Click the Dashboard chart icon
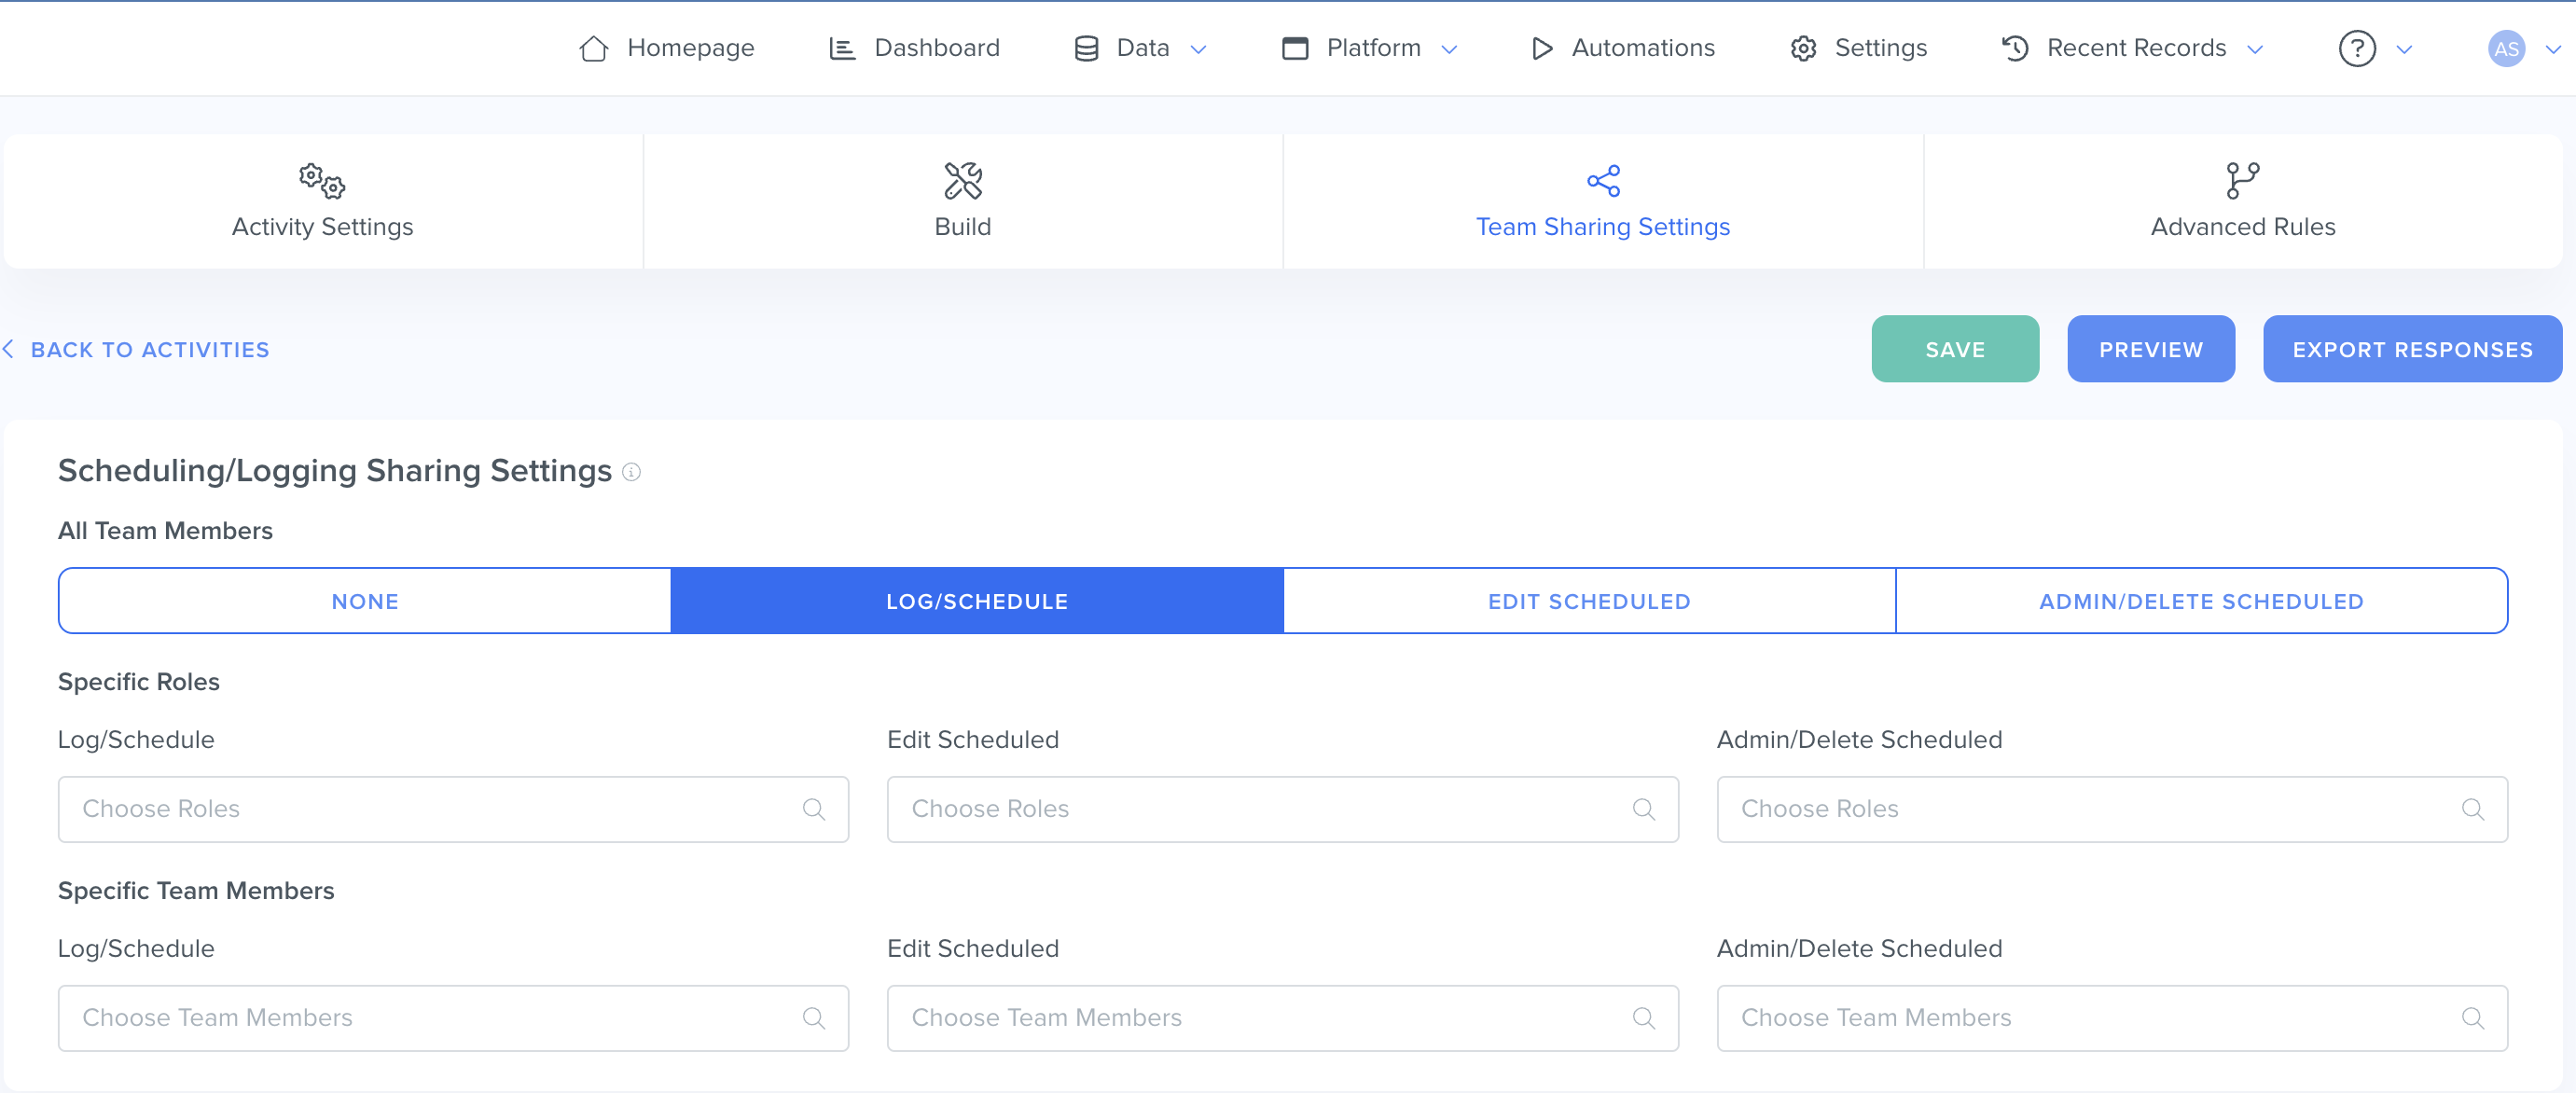Screen dimensions: 2576x1093 842,48
